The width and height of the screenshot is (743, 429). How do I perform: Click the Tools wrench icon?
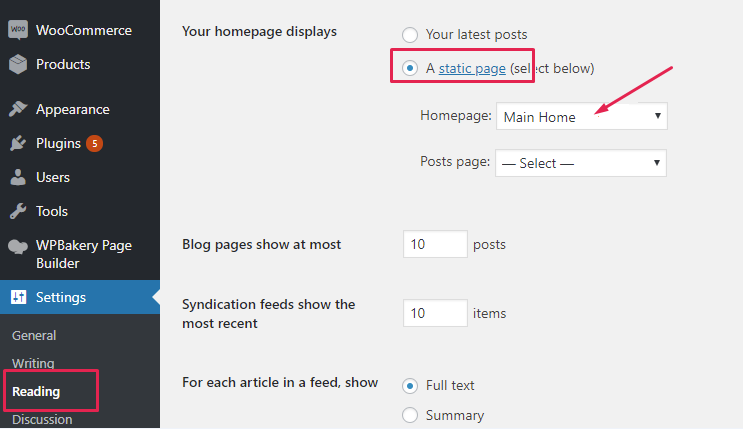pos(18,211)
